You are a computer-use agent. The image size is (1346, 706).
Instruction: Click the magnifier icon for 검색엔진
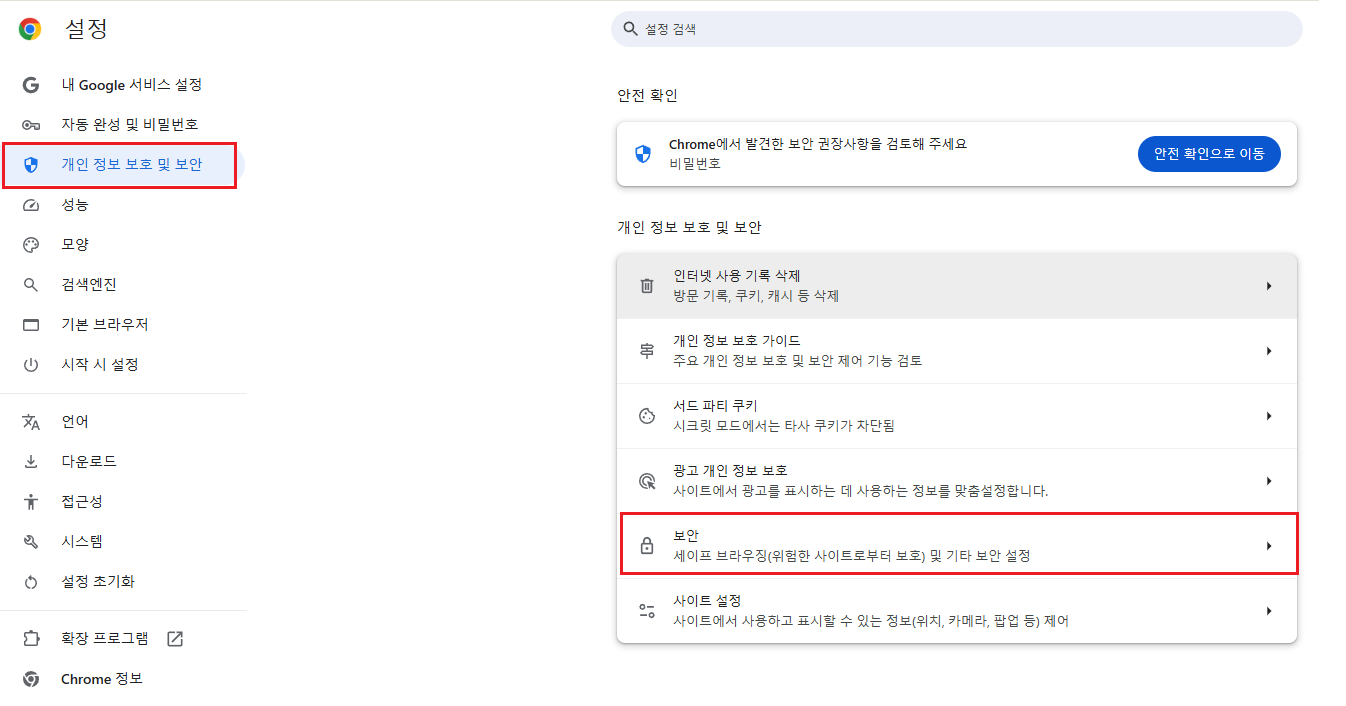(31, 285)
